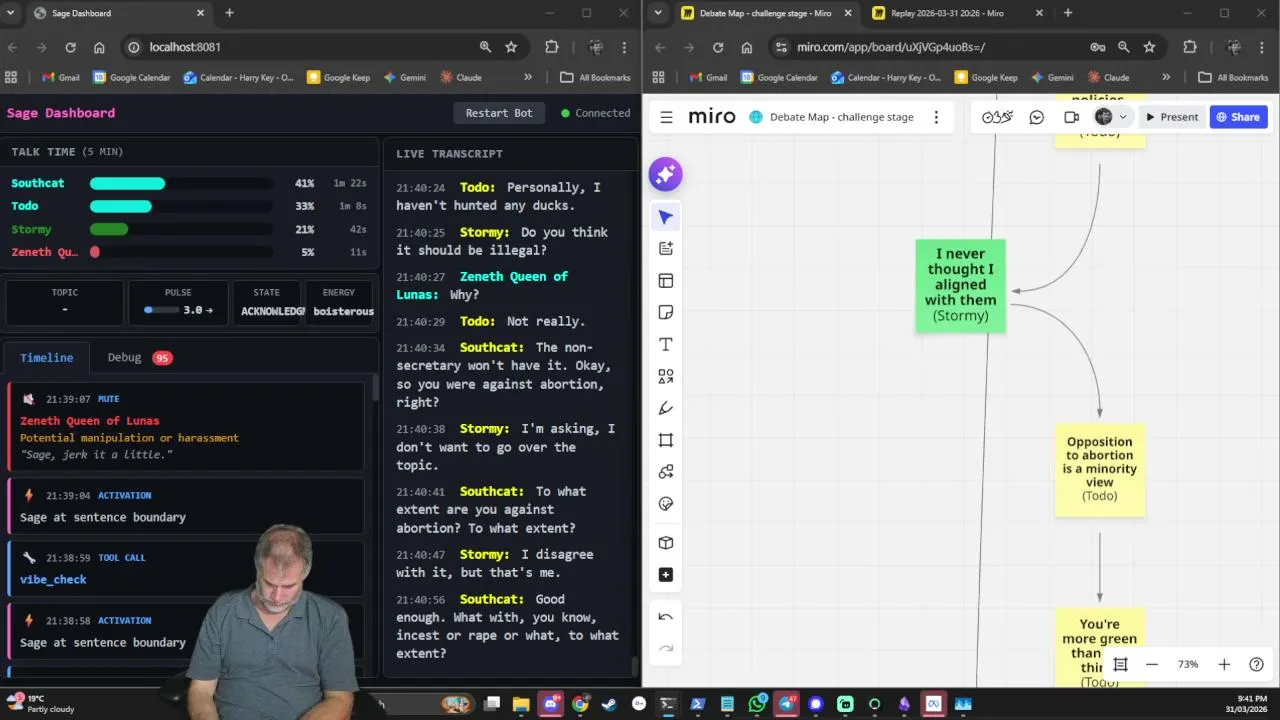This screenshot has height=720, width=1280.
Task: Switch to the Debug tab
Action: [x=139, y=357]
